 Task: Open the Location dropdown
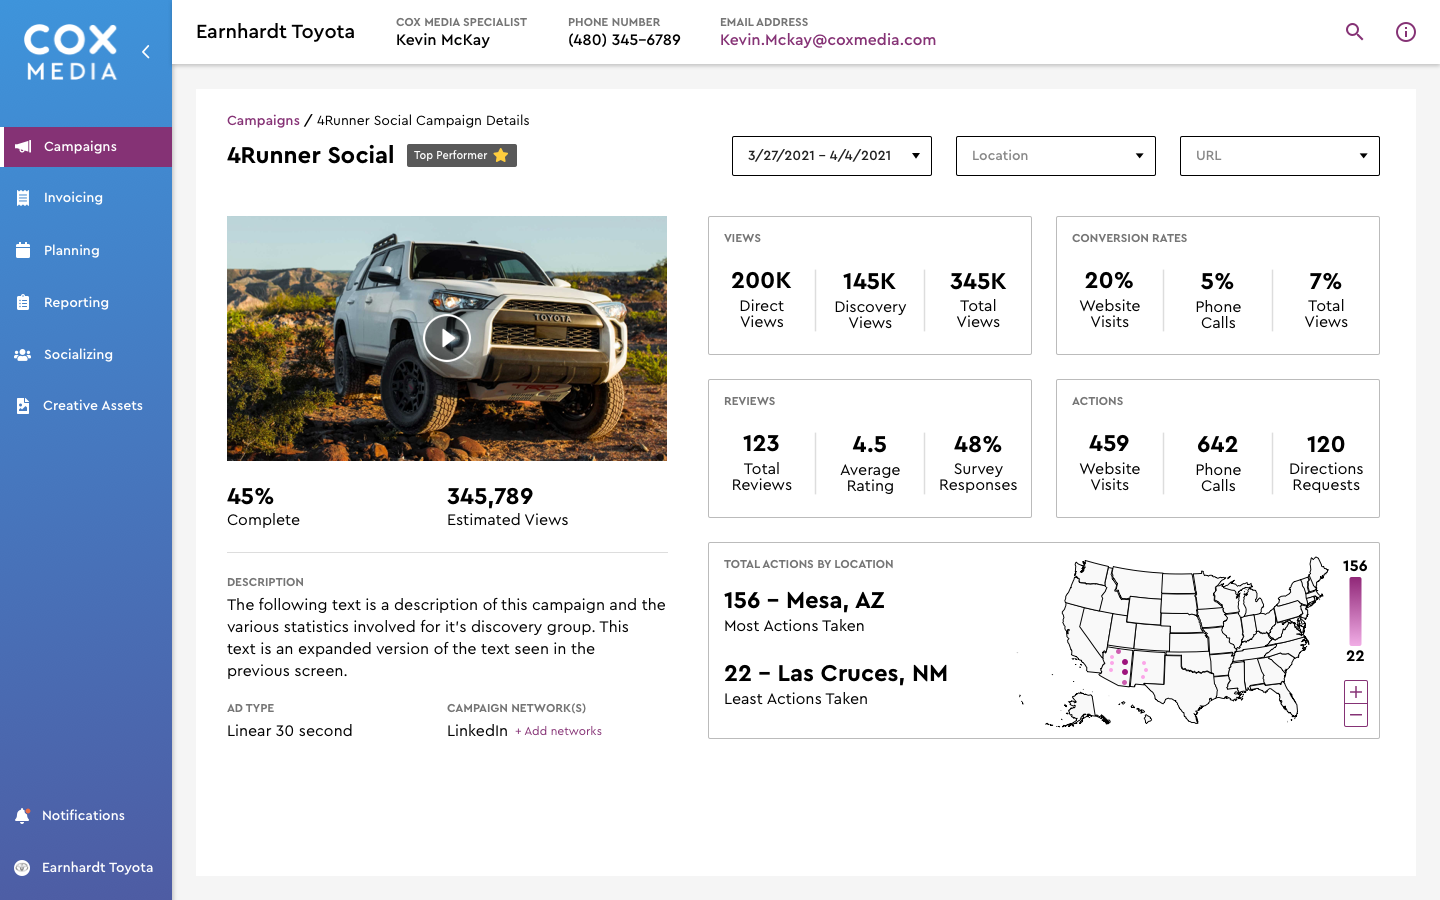point(1056,156)
